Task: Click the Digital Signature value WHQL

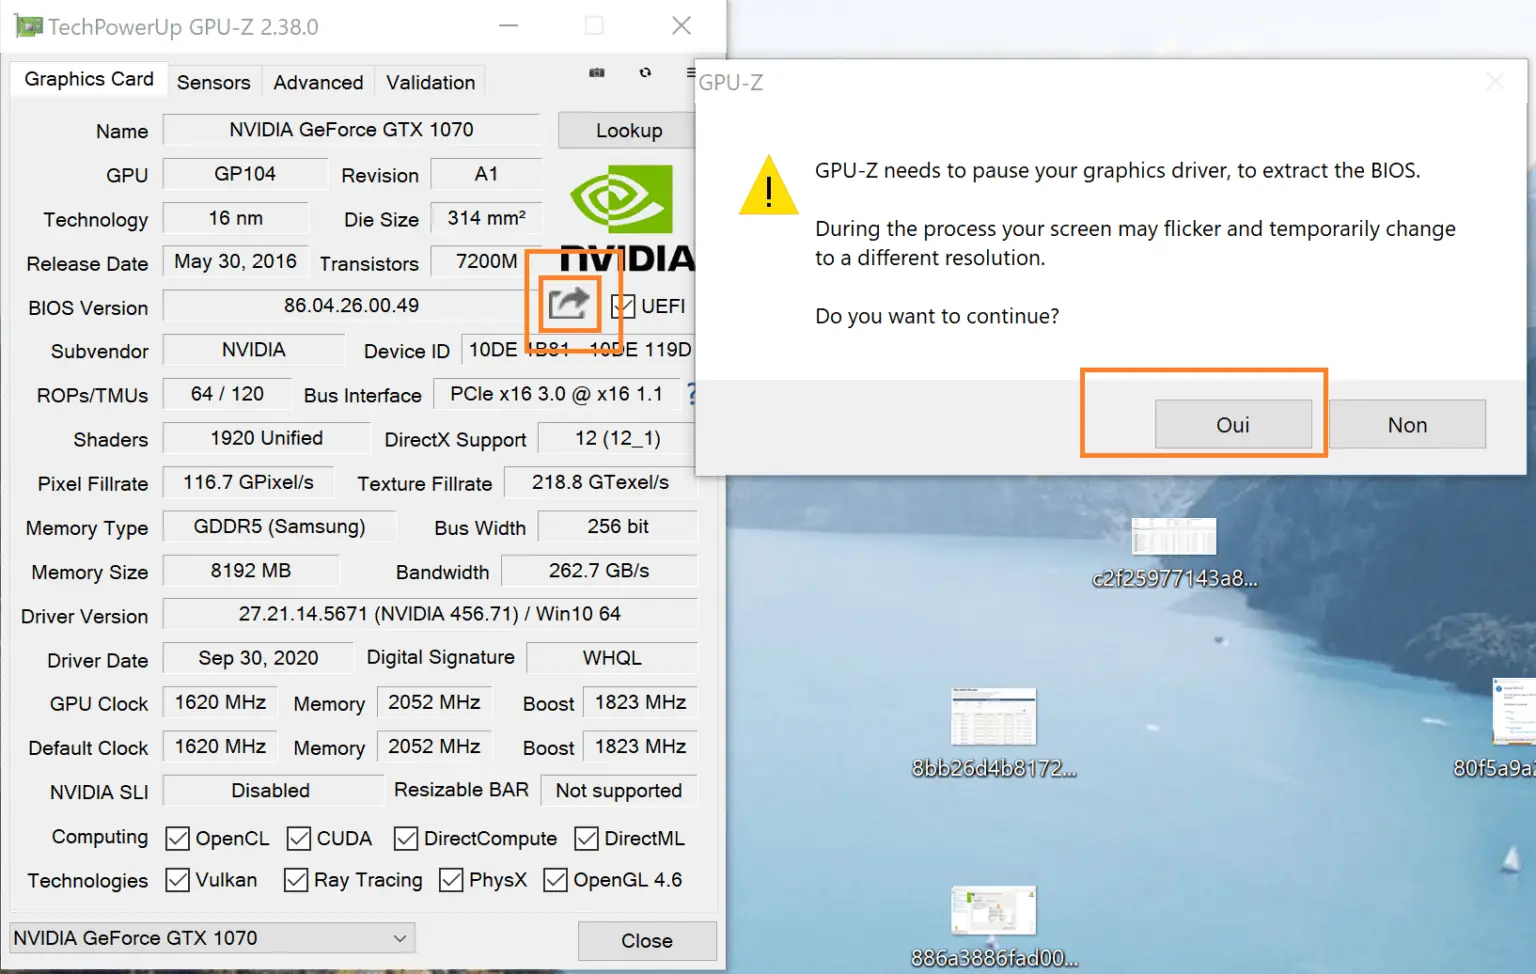Action: point(611,658)
